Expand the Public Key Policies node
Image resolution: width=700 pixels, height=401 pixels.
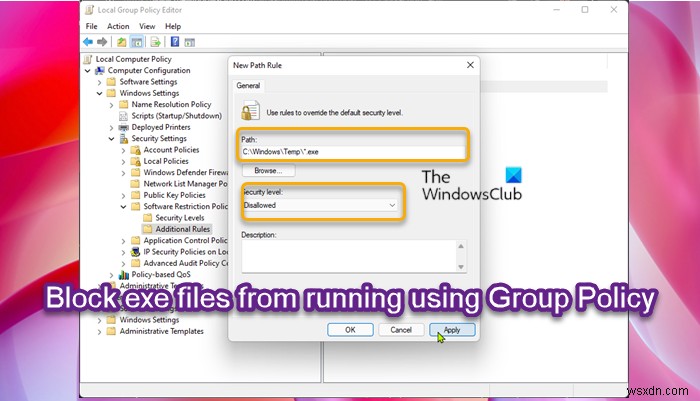tap(123, 196)
